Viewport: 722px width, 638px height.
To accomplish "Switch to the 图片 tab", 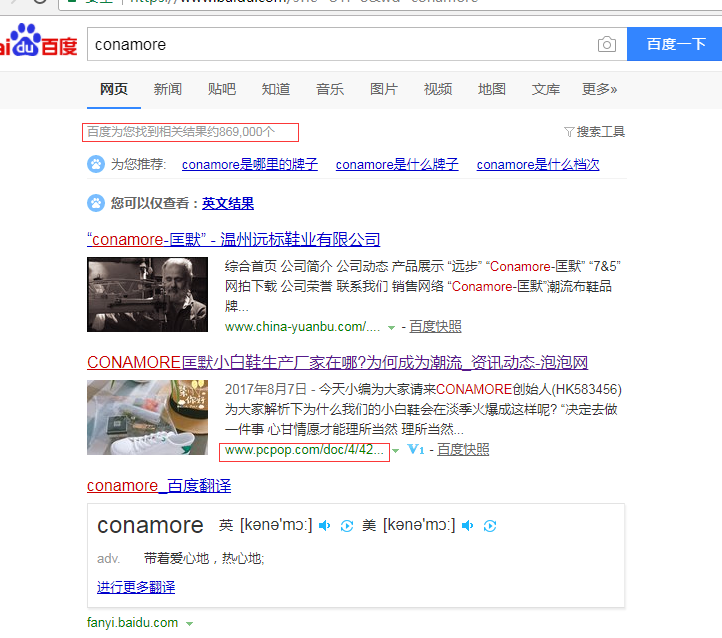I will click(384, 89).
